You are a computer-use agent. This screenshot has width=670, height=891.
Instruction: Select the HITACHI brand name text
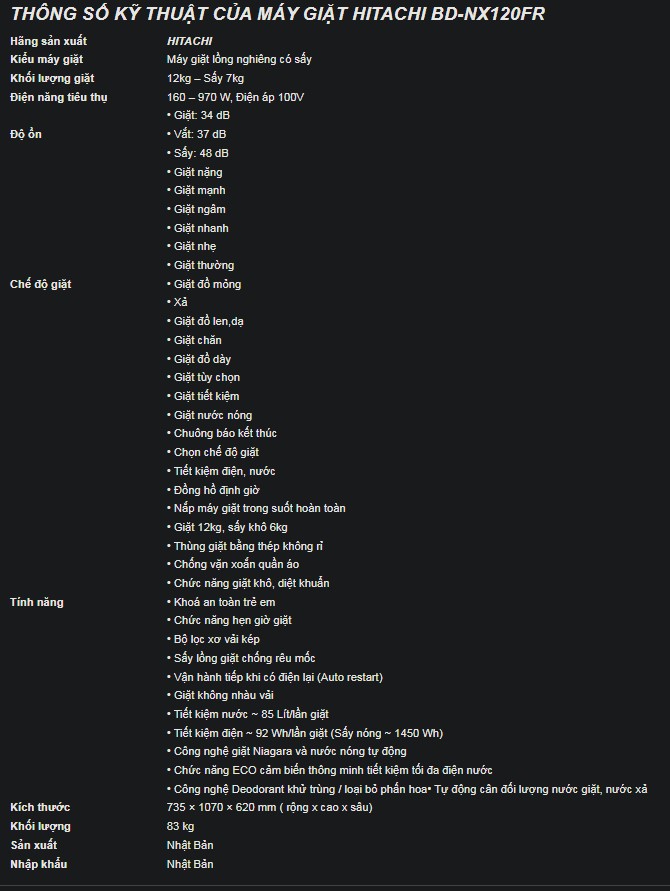(x=189, y=41)
